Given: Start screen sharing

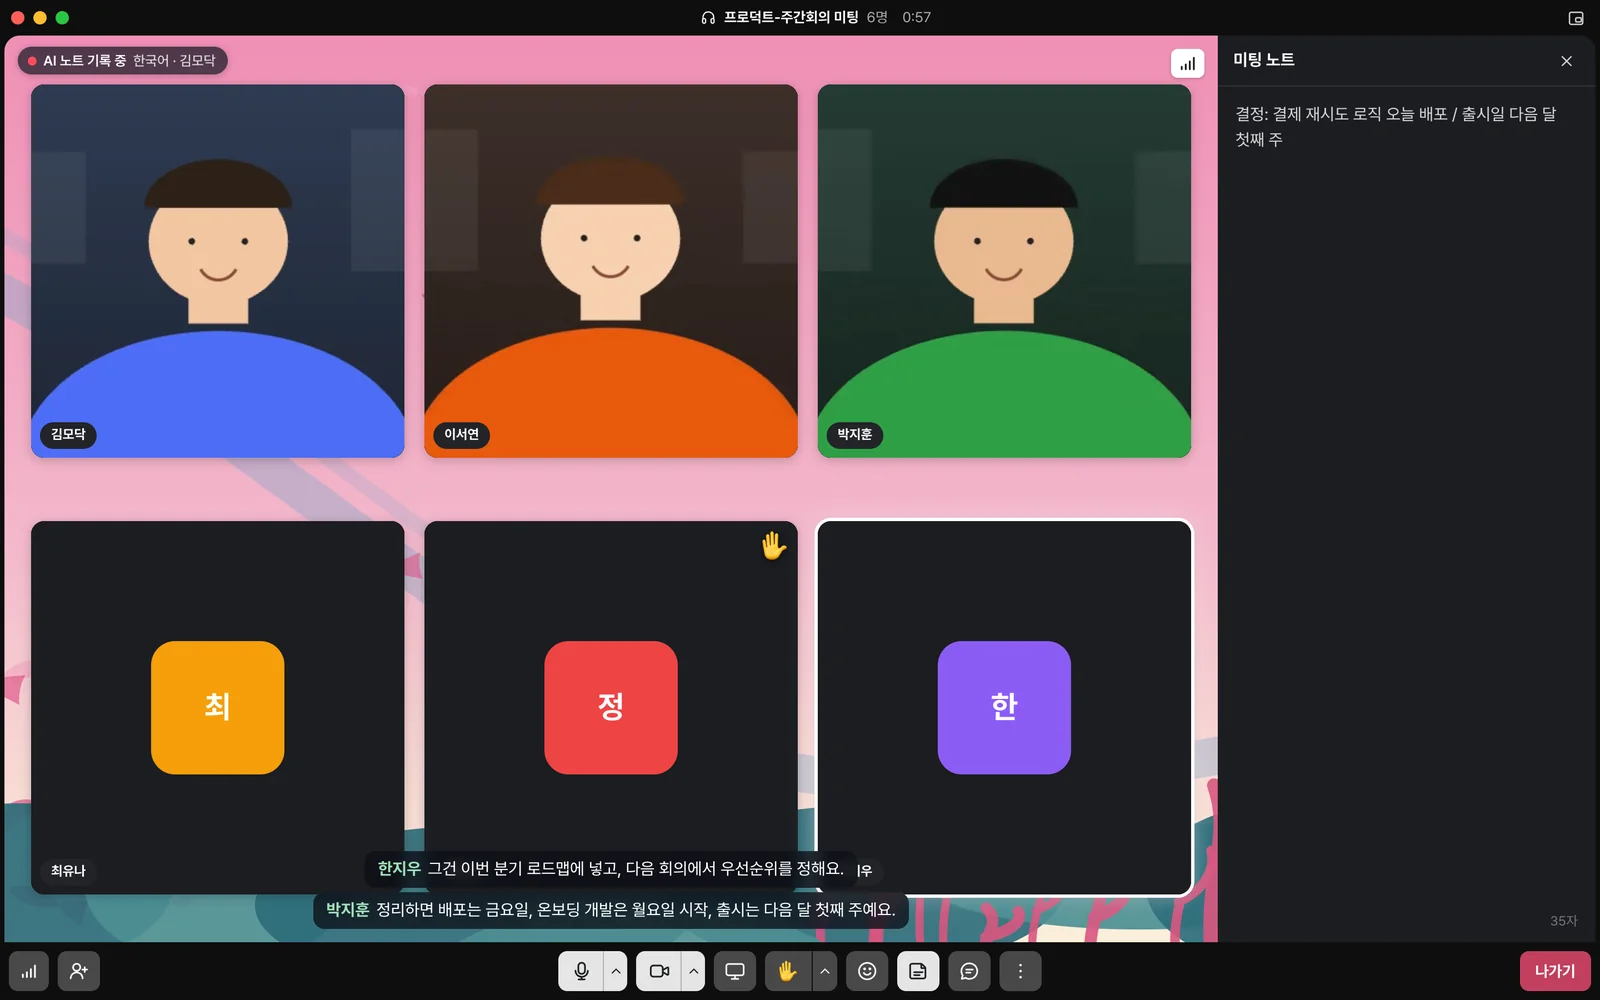Looking at the screenshot, I should click(735, 971).
